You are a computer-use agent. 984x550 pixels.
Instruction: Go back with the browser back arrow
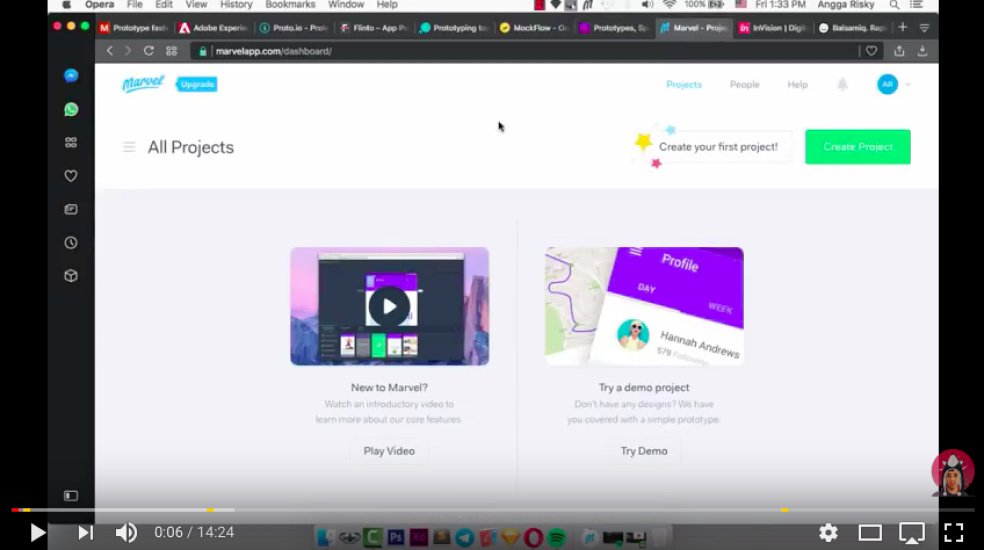coord(110,51)
